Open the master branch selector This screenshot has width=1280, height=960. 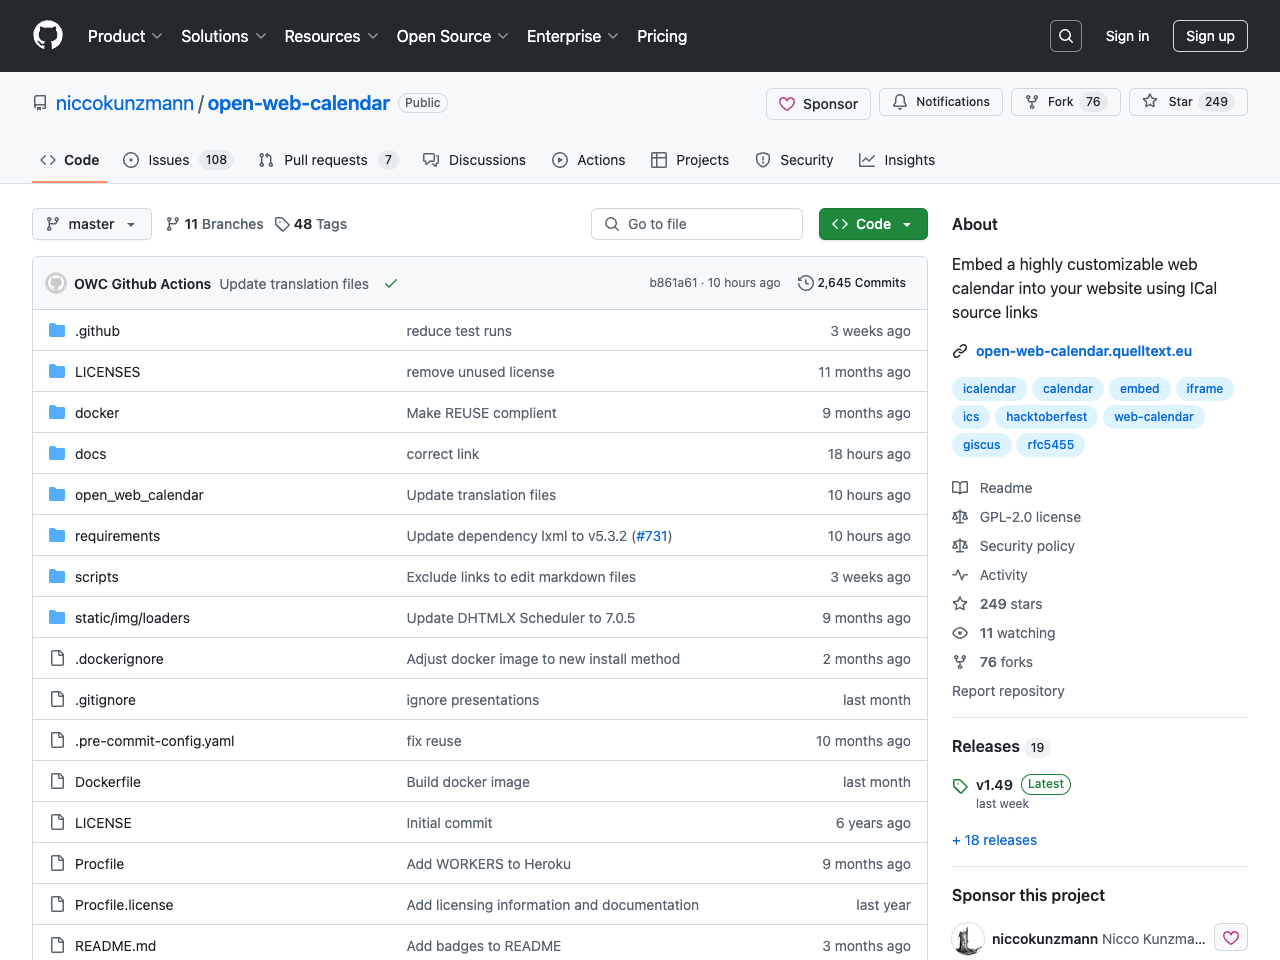(92, 224)
